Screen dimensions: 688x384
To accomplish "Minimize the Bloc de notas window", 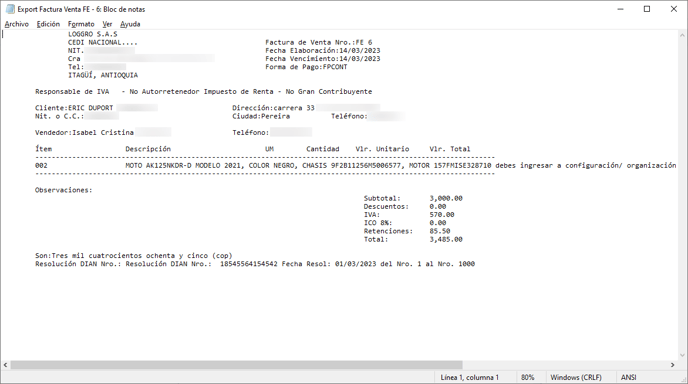I will (620, 9).
